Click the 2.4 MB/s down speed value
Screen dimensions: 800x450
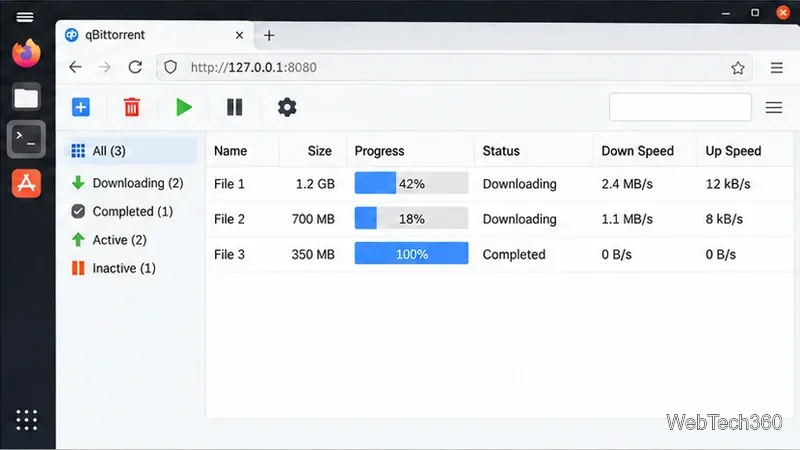[x=627, y=184]
